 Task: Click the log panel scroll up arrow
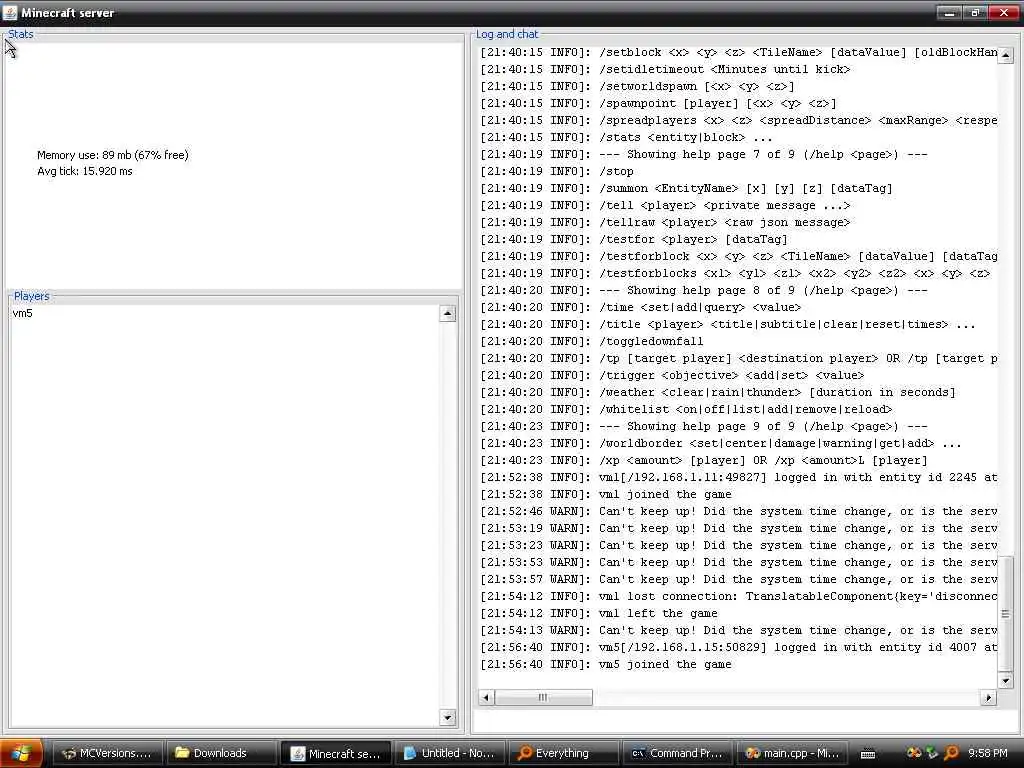[x=1006, y=56]
